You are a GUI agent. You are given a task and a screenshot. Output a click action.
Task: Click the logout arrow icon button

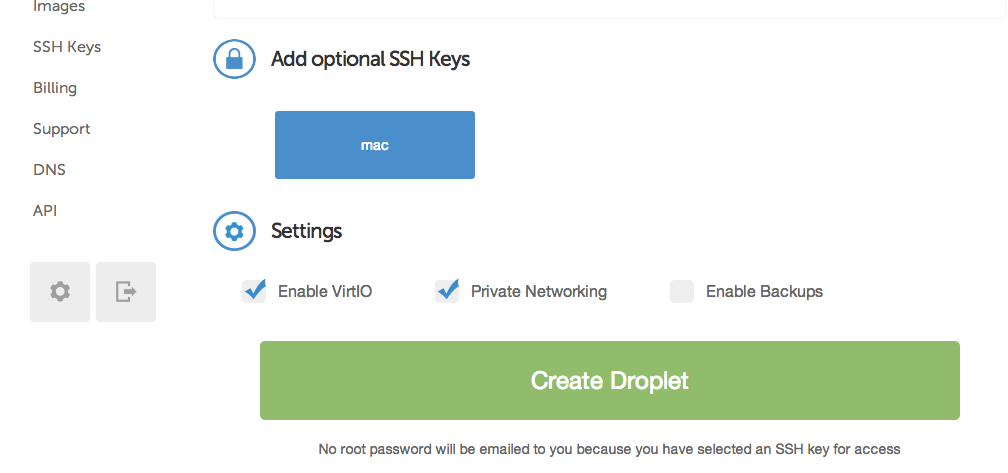[126, 292]
